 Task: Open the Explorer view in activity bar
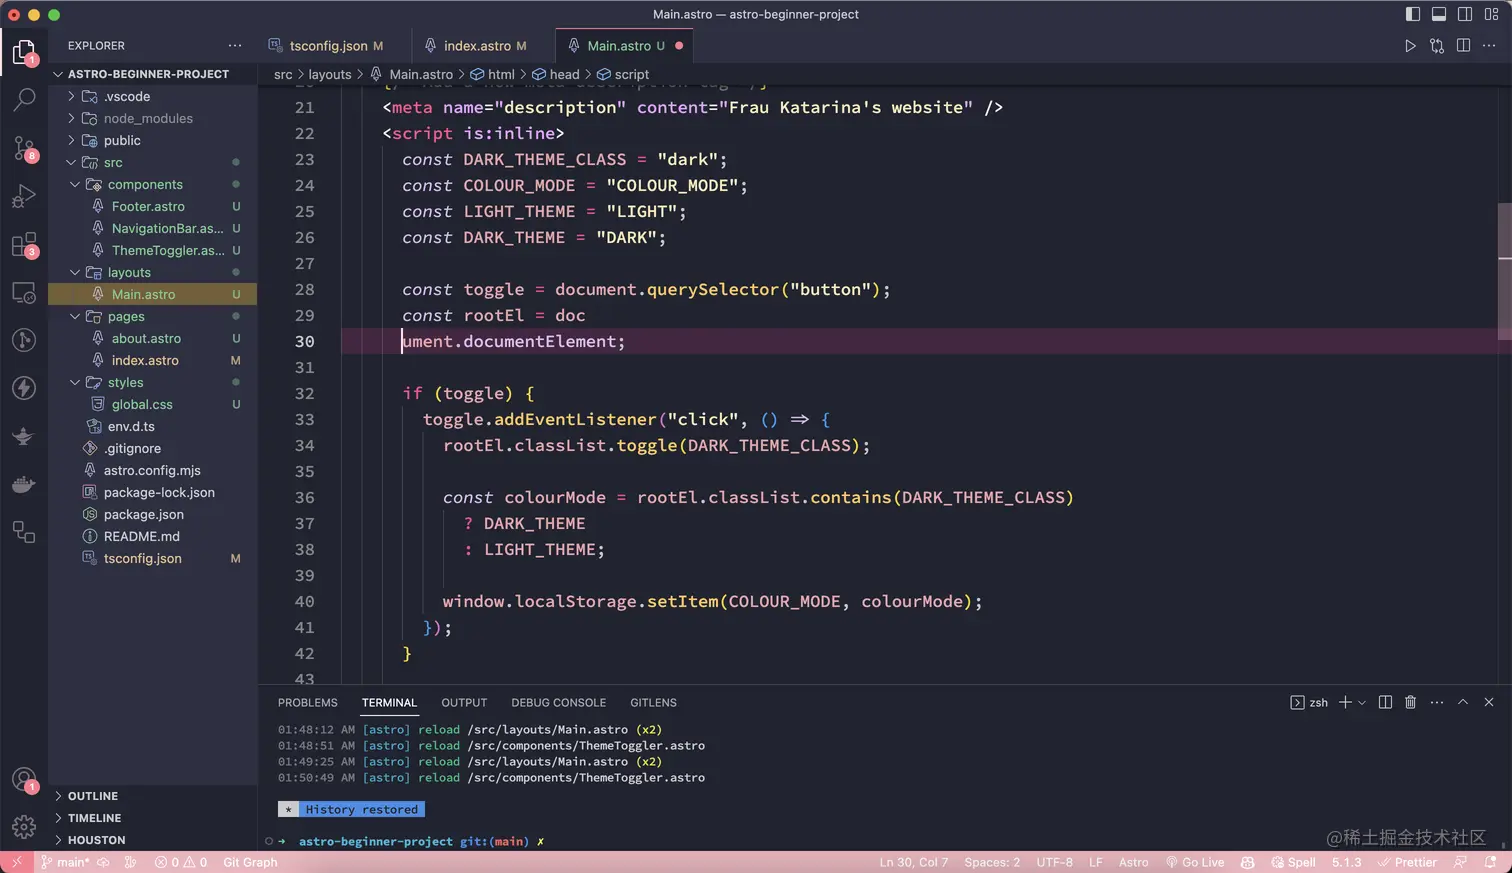24,52
